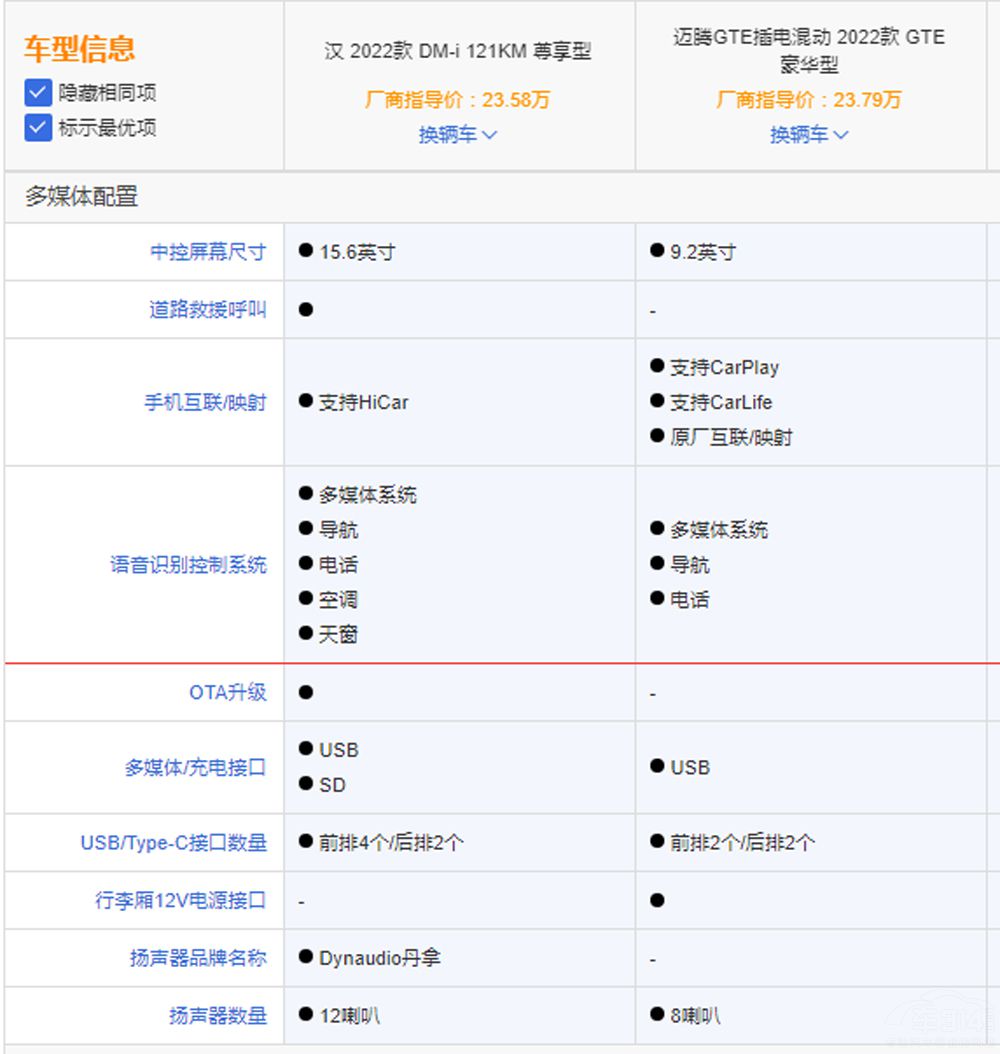This screenshot has width=1000, height=1054.
Task: Uncheck the 标示最优项 checkbox
Action: tap(38, 128)
